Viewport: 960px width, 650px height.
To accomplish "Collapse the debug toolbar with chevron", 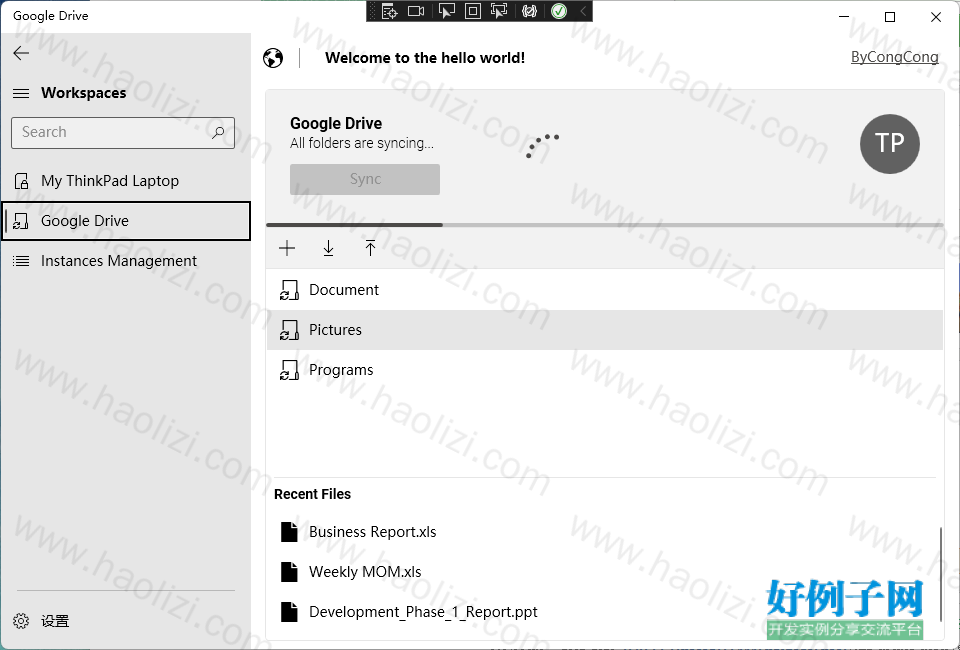I will pyautogui.click(x=583, y=11).
